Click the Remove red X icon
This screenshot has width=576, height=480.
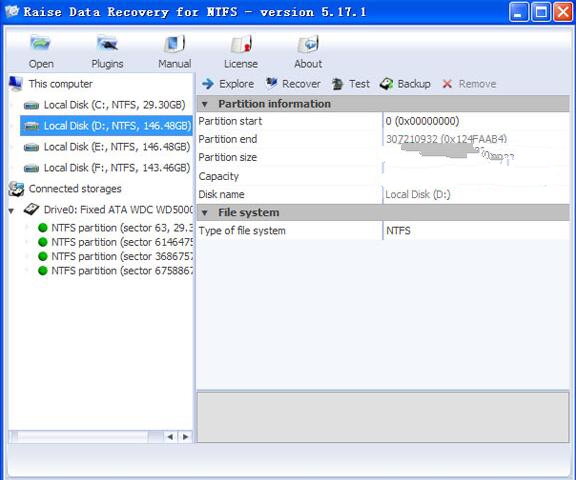click(x=447, y=84)
